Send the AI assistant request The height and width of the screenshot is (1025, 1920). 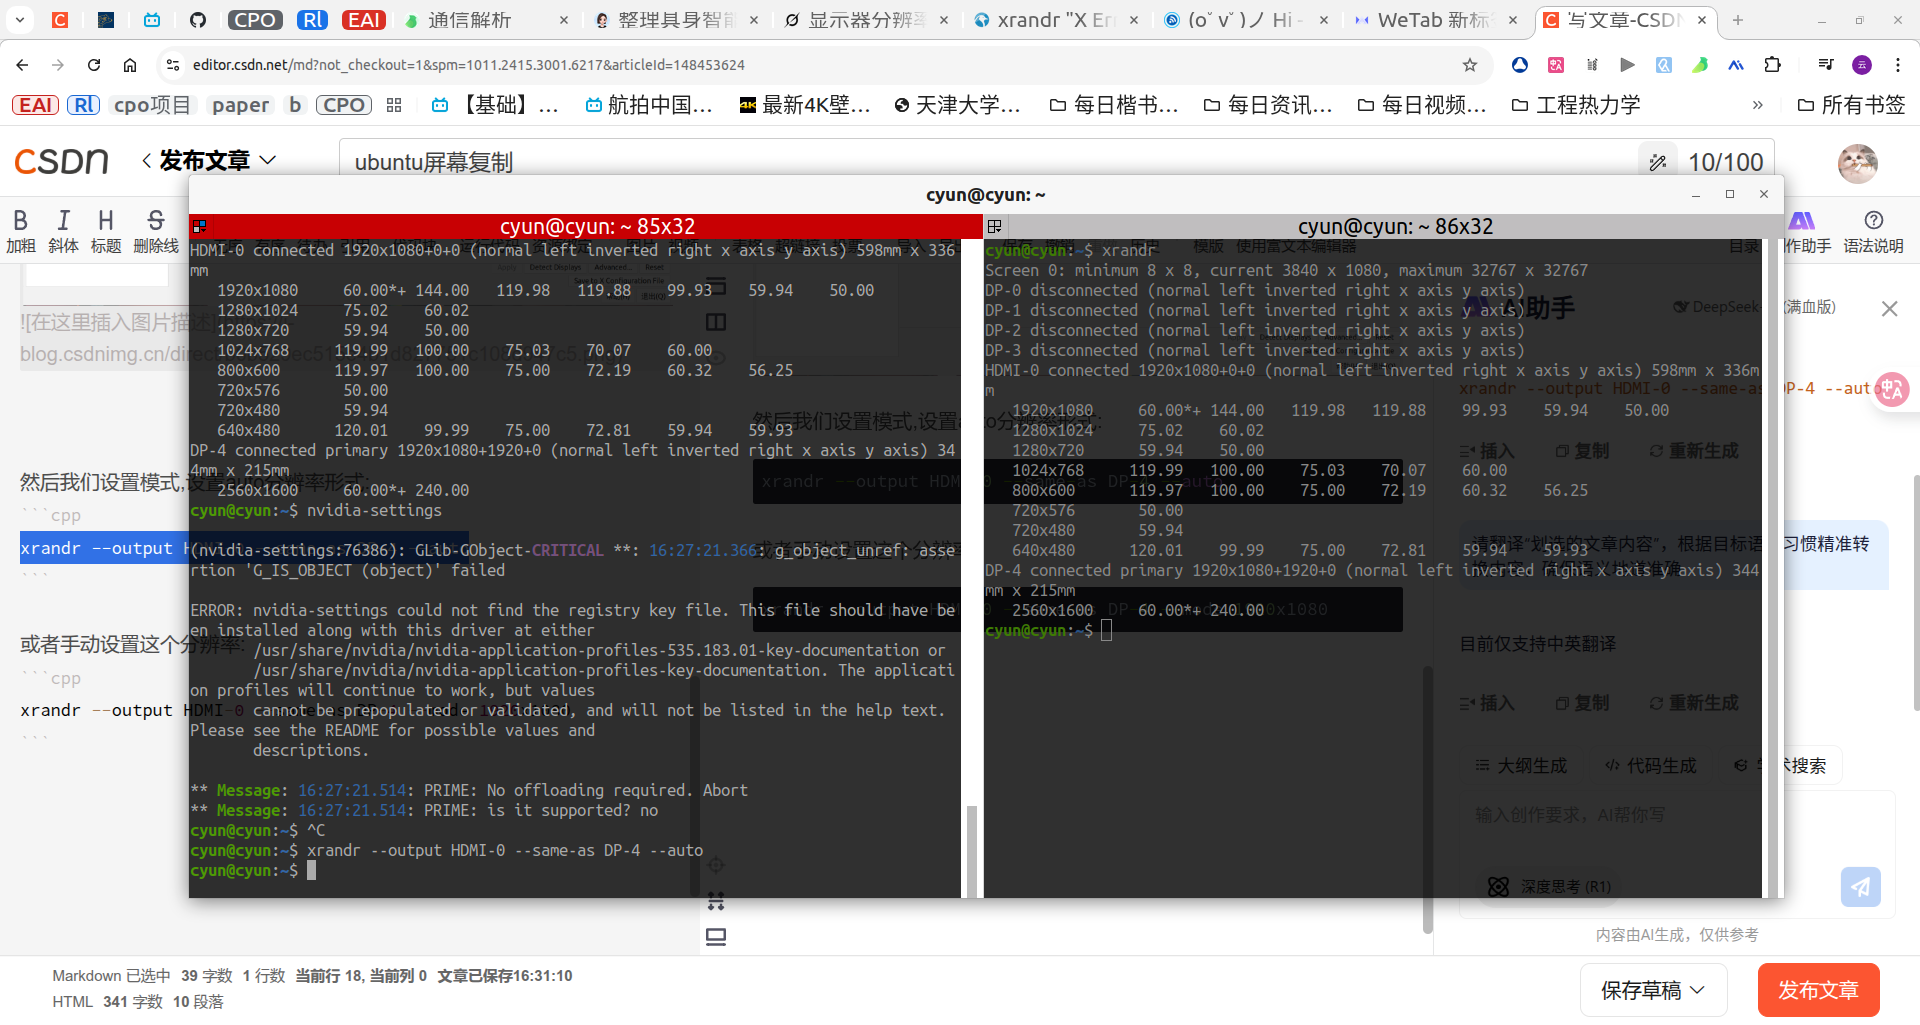(1861, 886)
